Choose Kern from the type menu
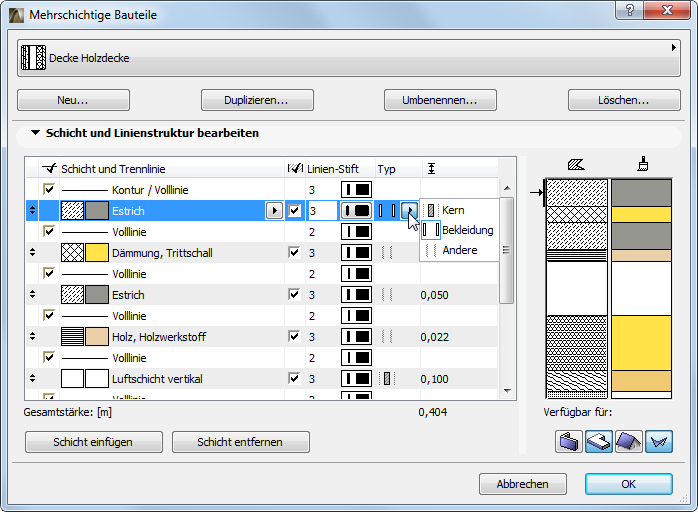Image resolution: width=698 pixels, height=512 pixels. click(459, 210)
